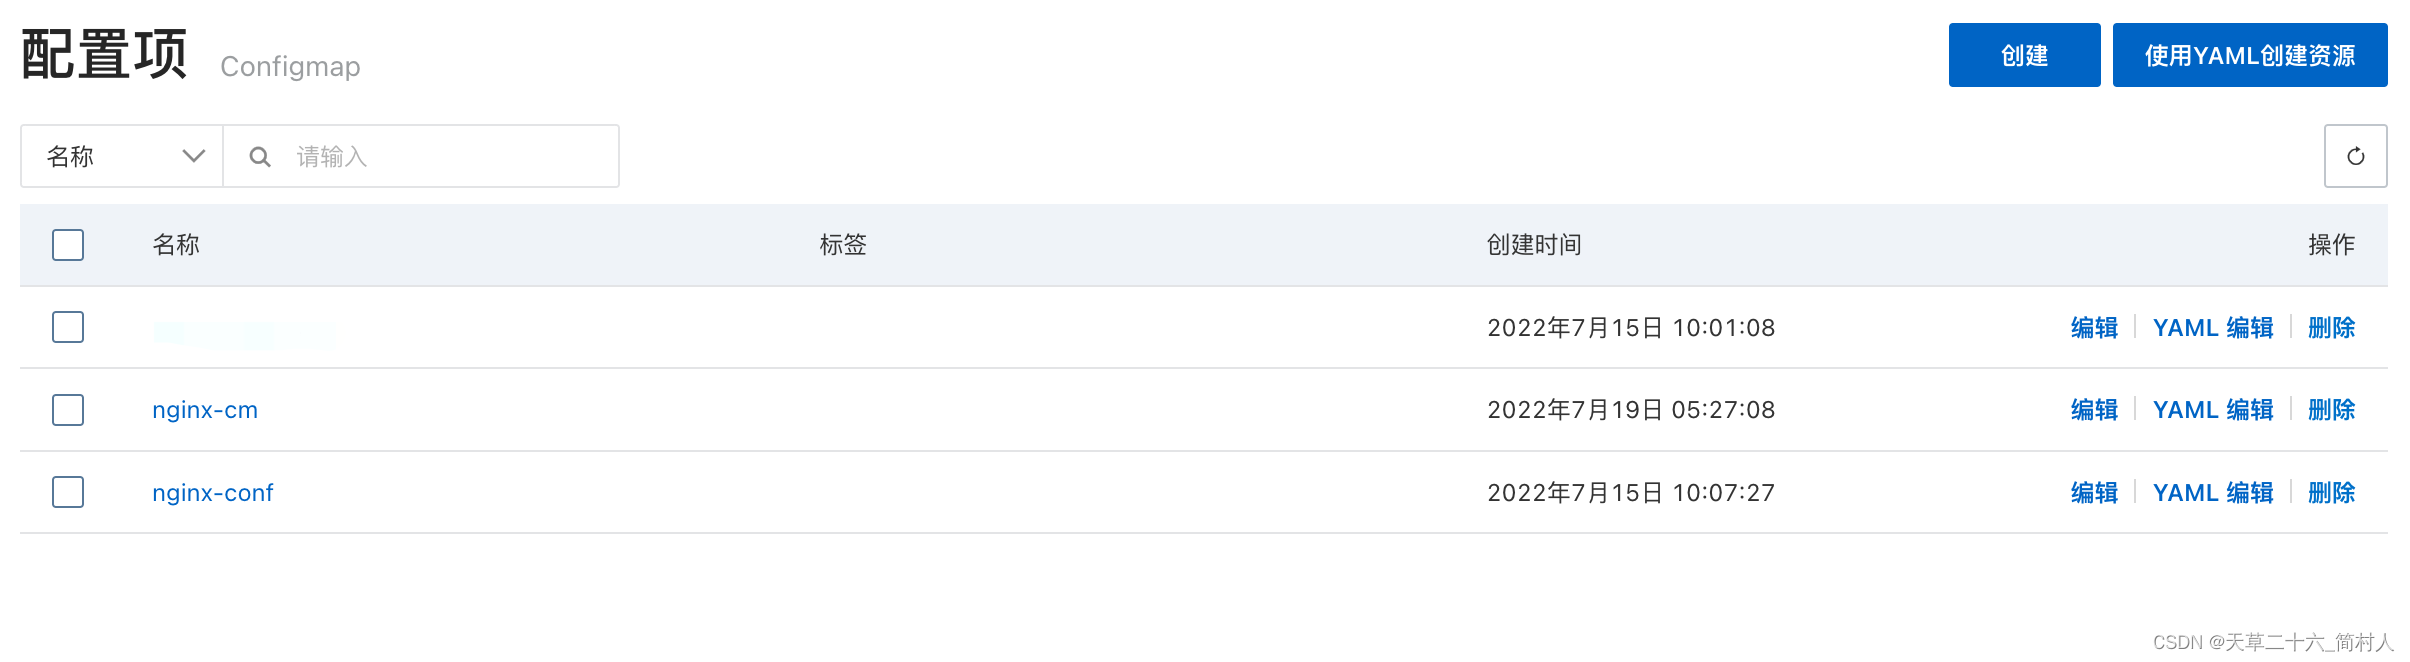Click YAML 编辑 for the first row
The width and height of the screenshot is (2410, 662).
[x=2213, y=327]
